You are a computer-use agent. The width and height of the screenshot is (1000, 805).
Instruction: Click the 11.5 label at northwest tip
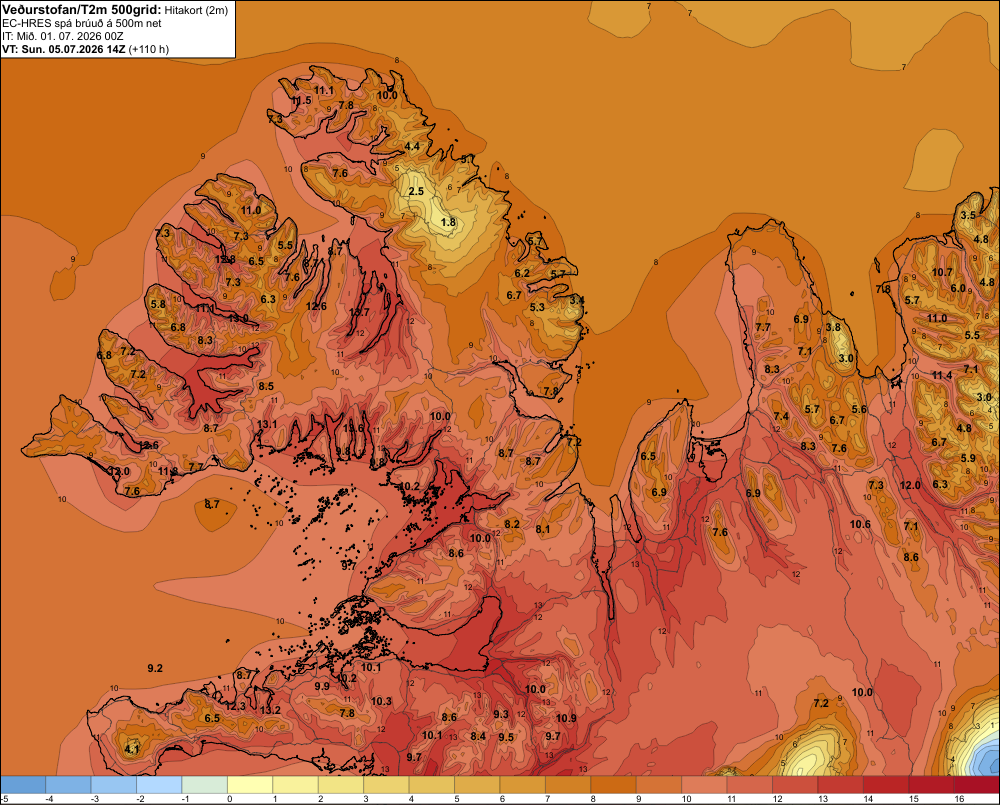[302, 101]
